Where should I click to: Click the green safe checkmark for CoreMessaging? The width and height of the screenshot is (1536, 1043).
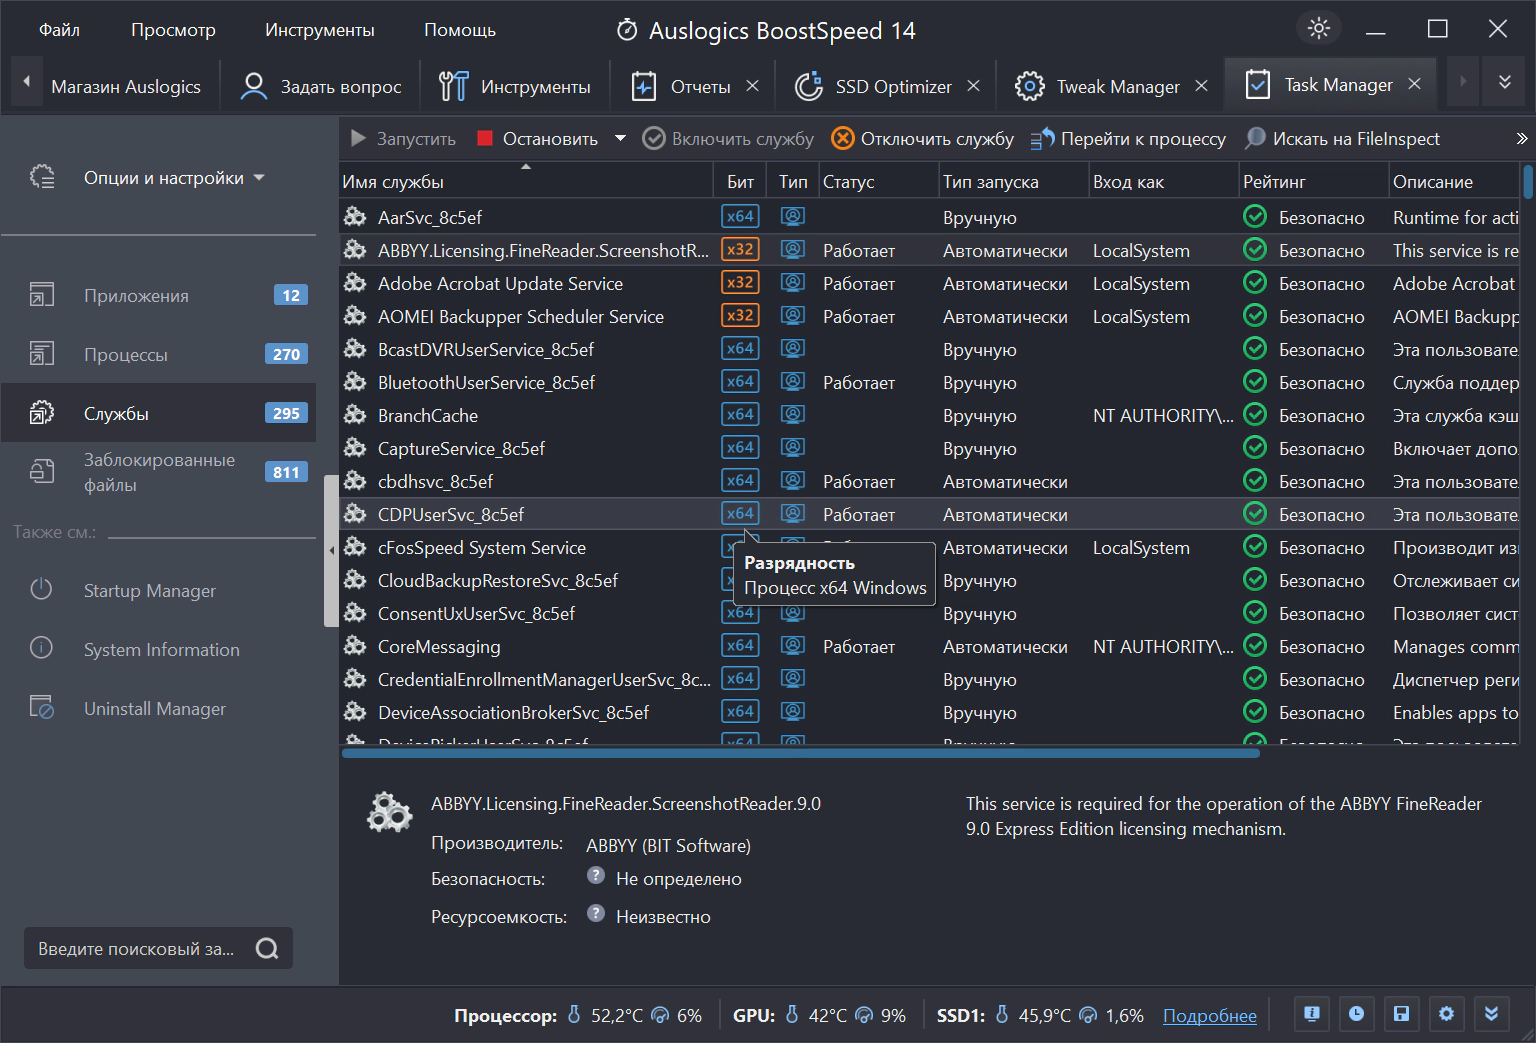click(x=1254, y=646)
